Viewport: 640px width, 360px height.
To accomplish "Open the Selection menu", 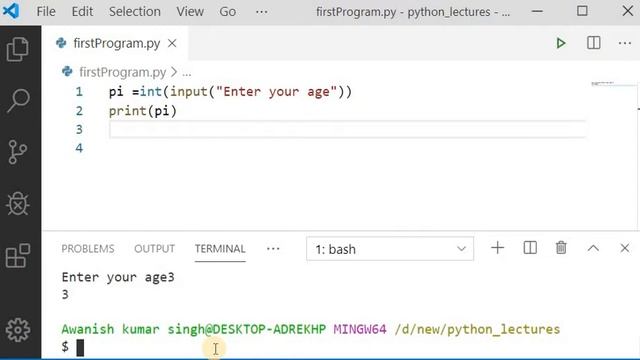I will [135, 11].
